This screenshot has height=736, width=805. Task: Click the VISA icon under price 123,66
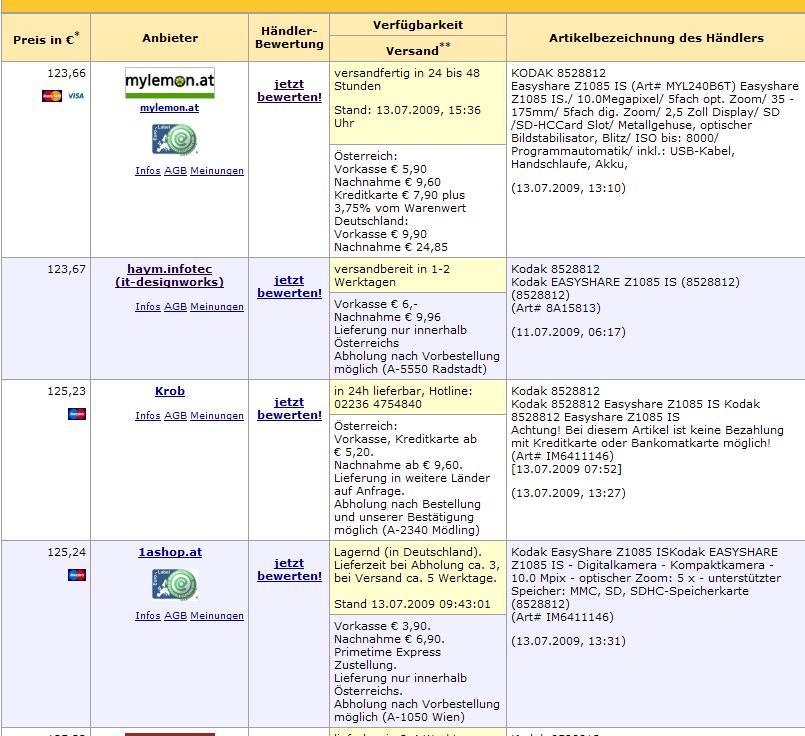coord(76,95)
